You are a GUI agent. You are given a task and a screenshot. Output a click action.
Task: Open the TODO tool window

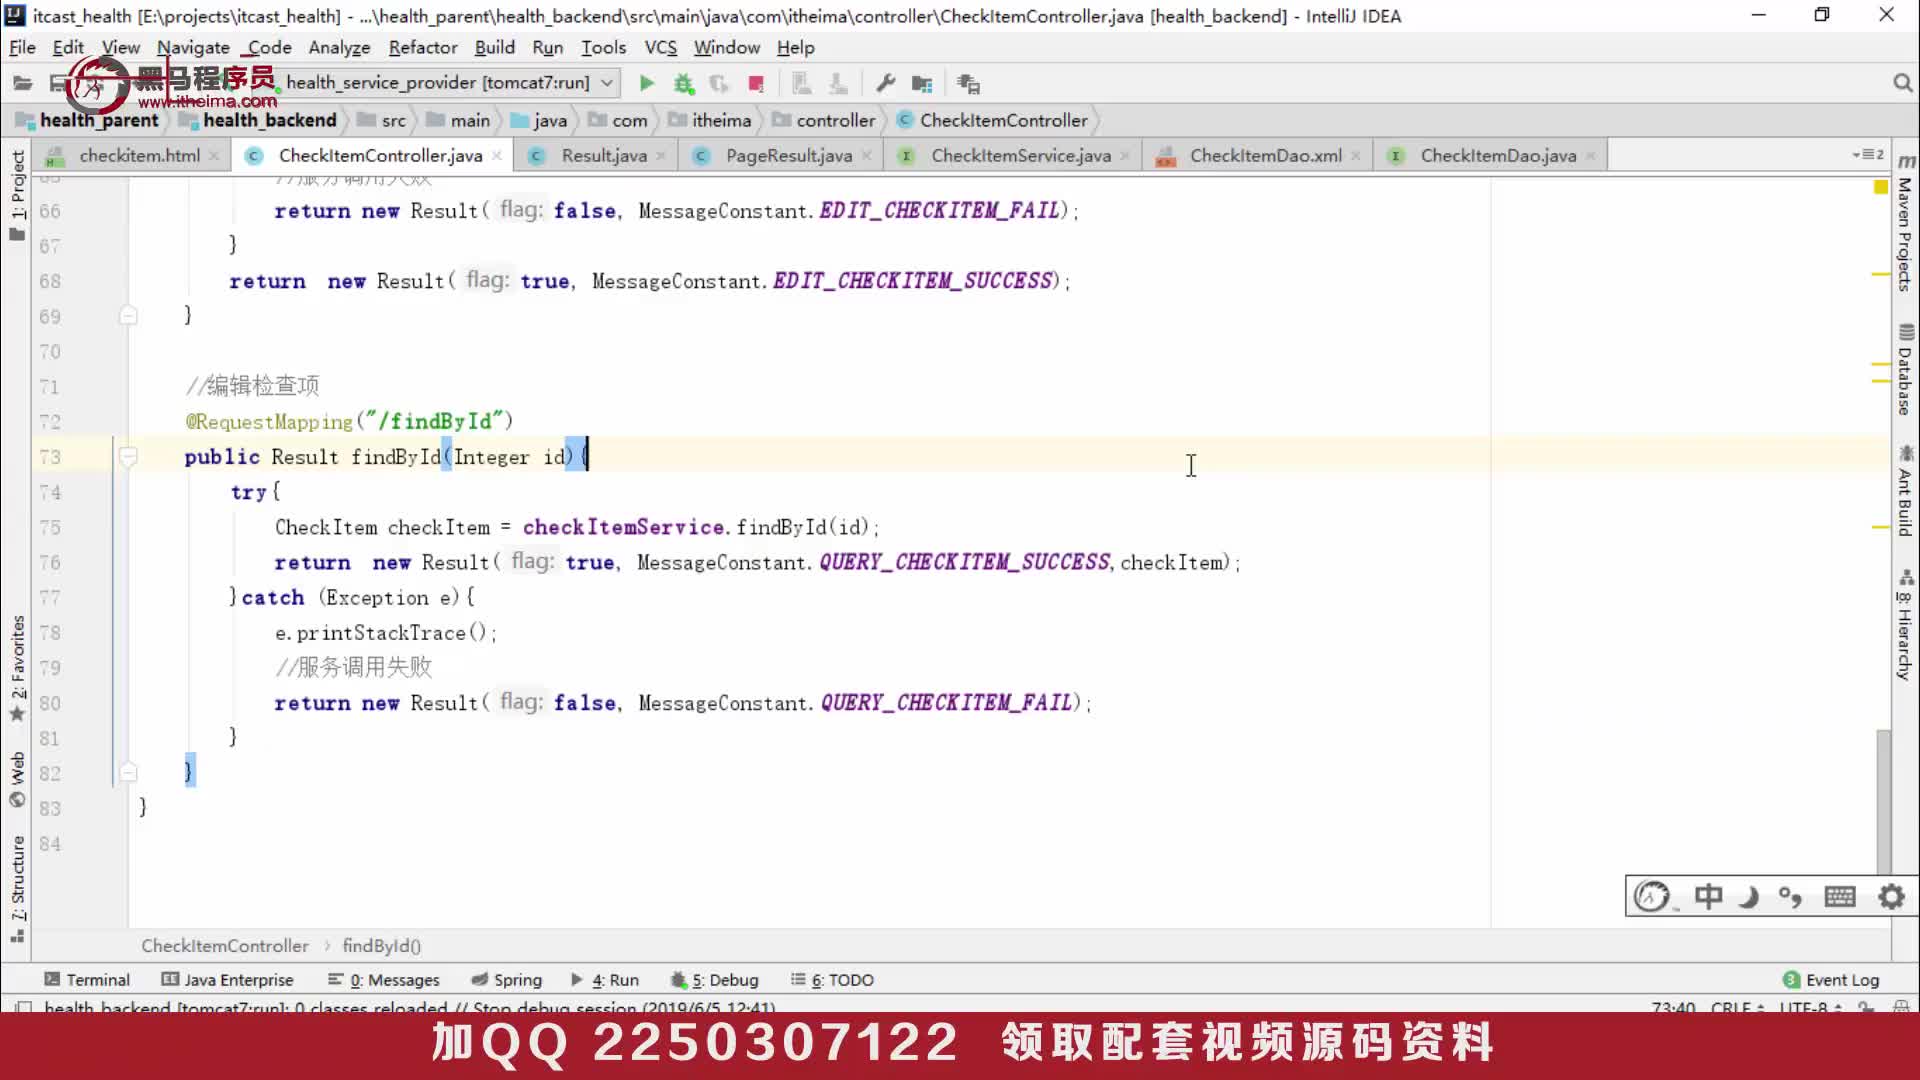point(832,980)
